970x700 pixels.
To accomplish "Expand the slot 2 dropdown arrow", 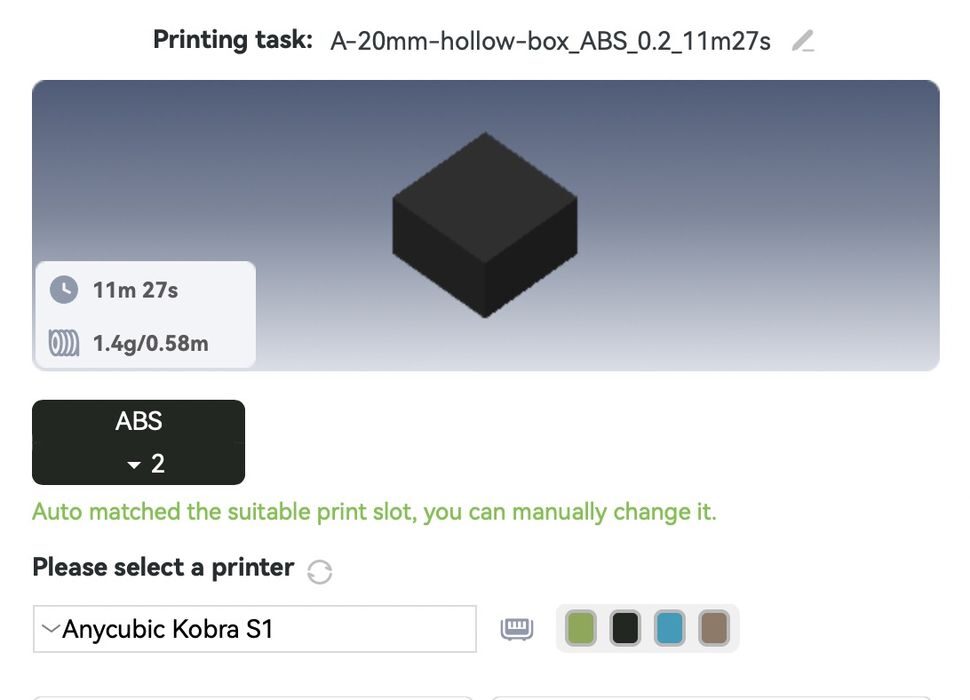I will click(x=134, y=465).
